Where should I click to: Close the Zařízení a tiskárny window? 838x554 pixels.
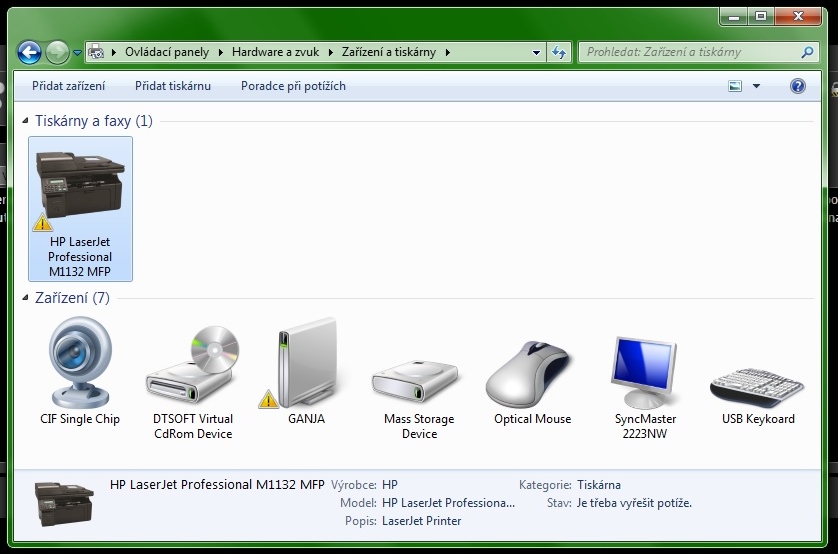(x=797, y=17)
